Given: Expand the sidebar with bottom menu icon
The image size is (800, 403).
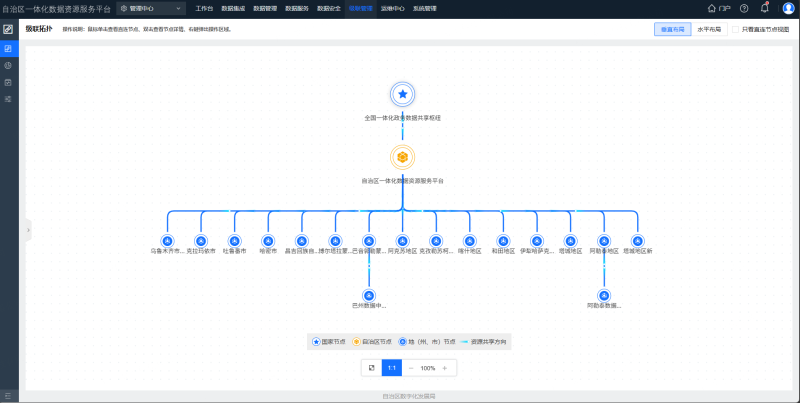Looking at the screenshot, I should 8,396.
